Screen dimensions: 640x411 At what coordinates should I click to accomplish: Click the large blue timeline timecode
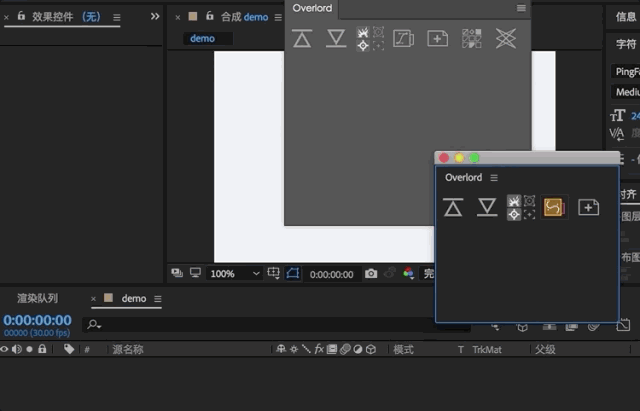pyautogui.click(x=38, y=320)
